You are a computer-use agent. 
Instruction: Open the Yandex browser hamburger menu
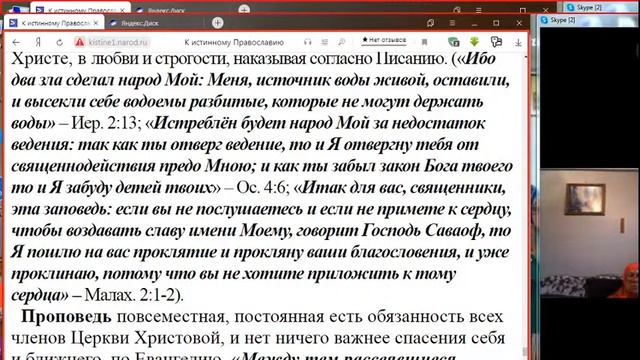click(x=452, y=23)
